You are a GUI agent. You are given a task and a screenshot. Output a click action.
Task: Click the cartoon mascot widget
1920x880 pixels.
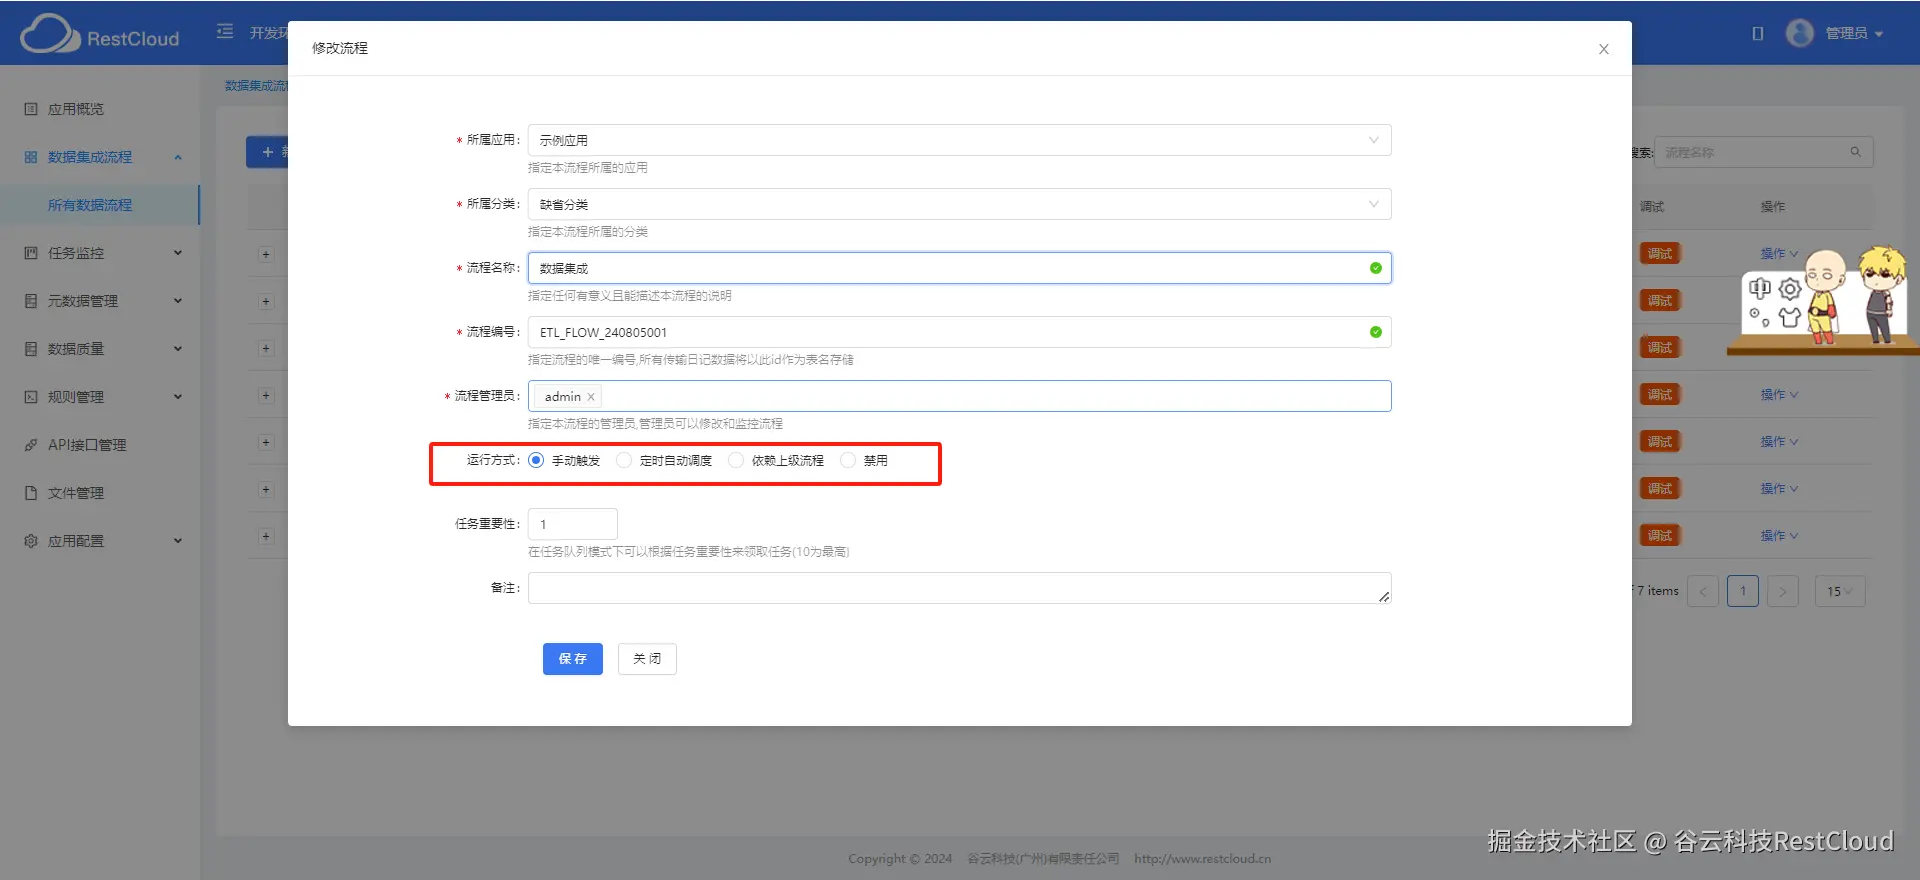coord(1825,300)
